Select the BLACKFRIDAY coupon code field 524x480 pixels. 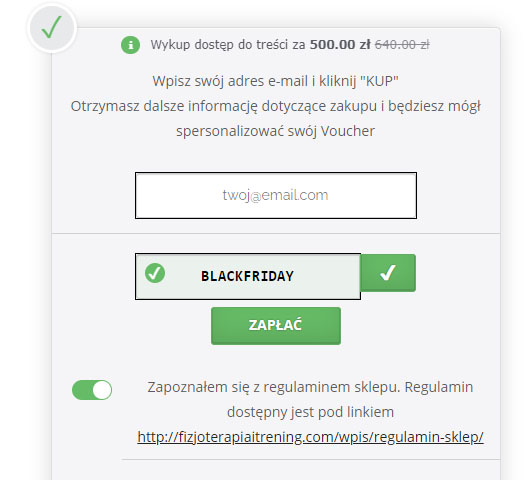248,276
